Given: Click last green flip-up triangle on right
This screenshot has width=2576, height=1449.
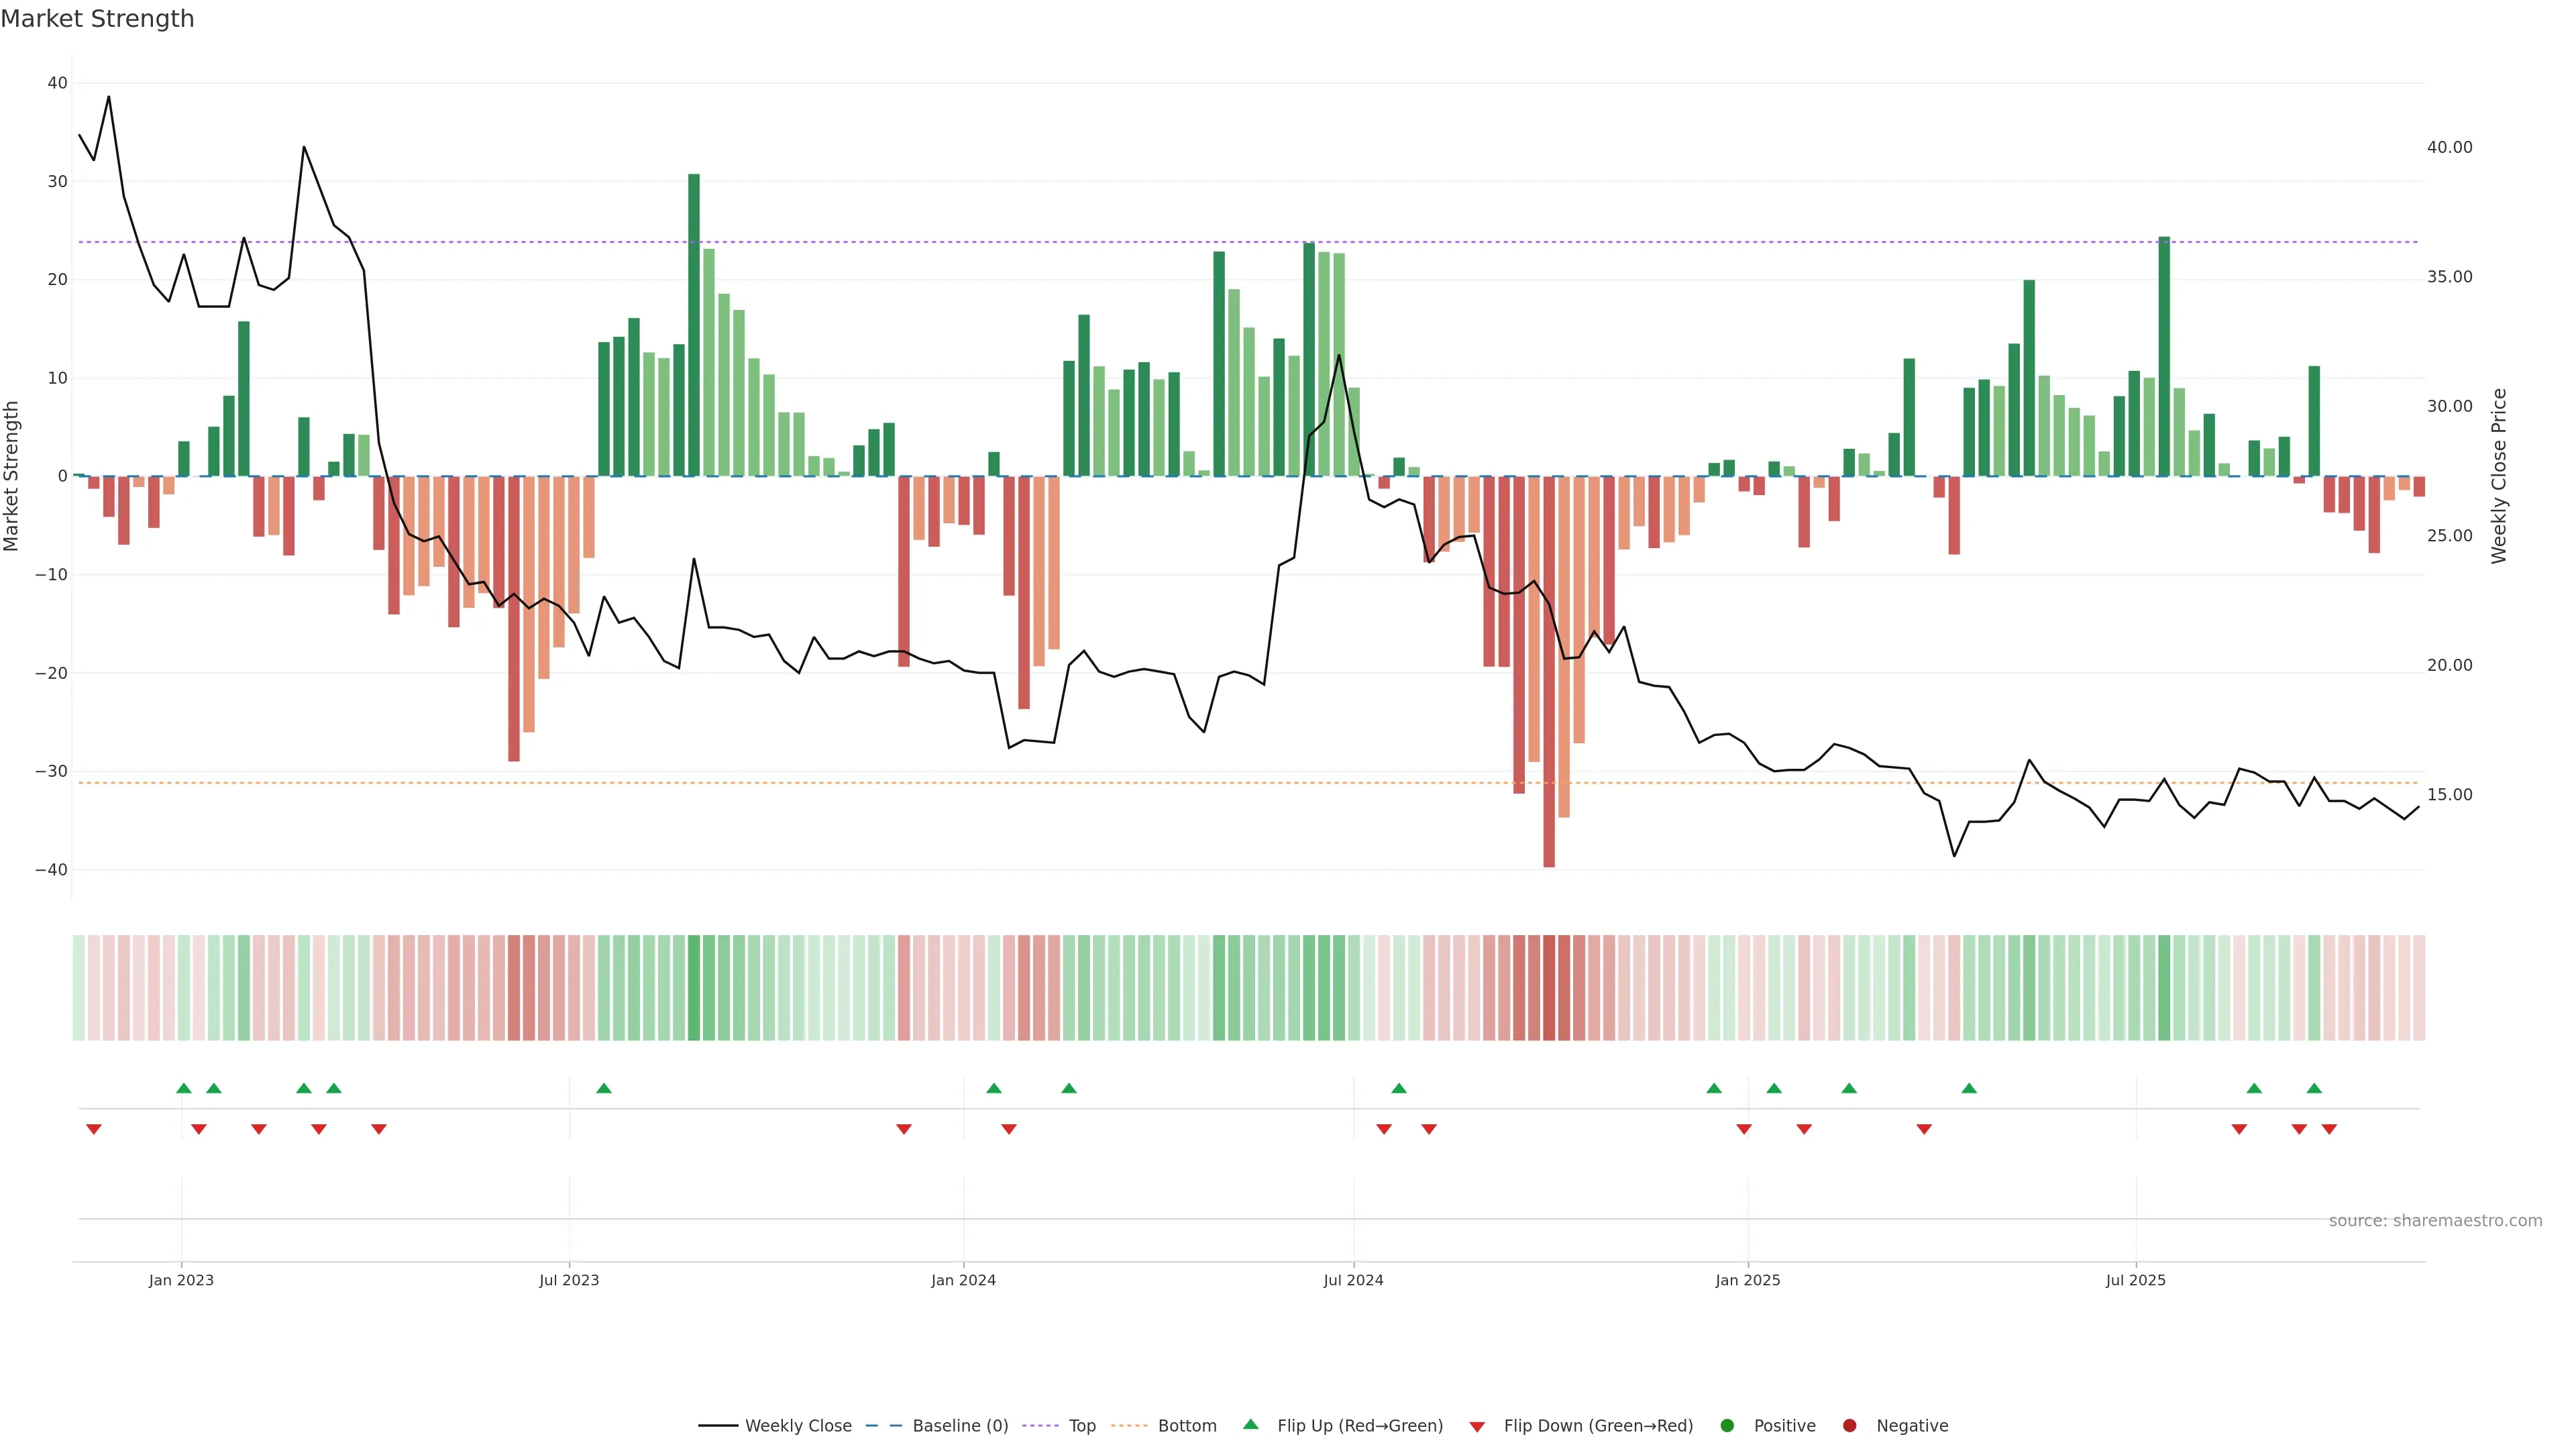Looking at the screenshot, I should (2314, 1088).
